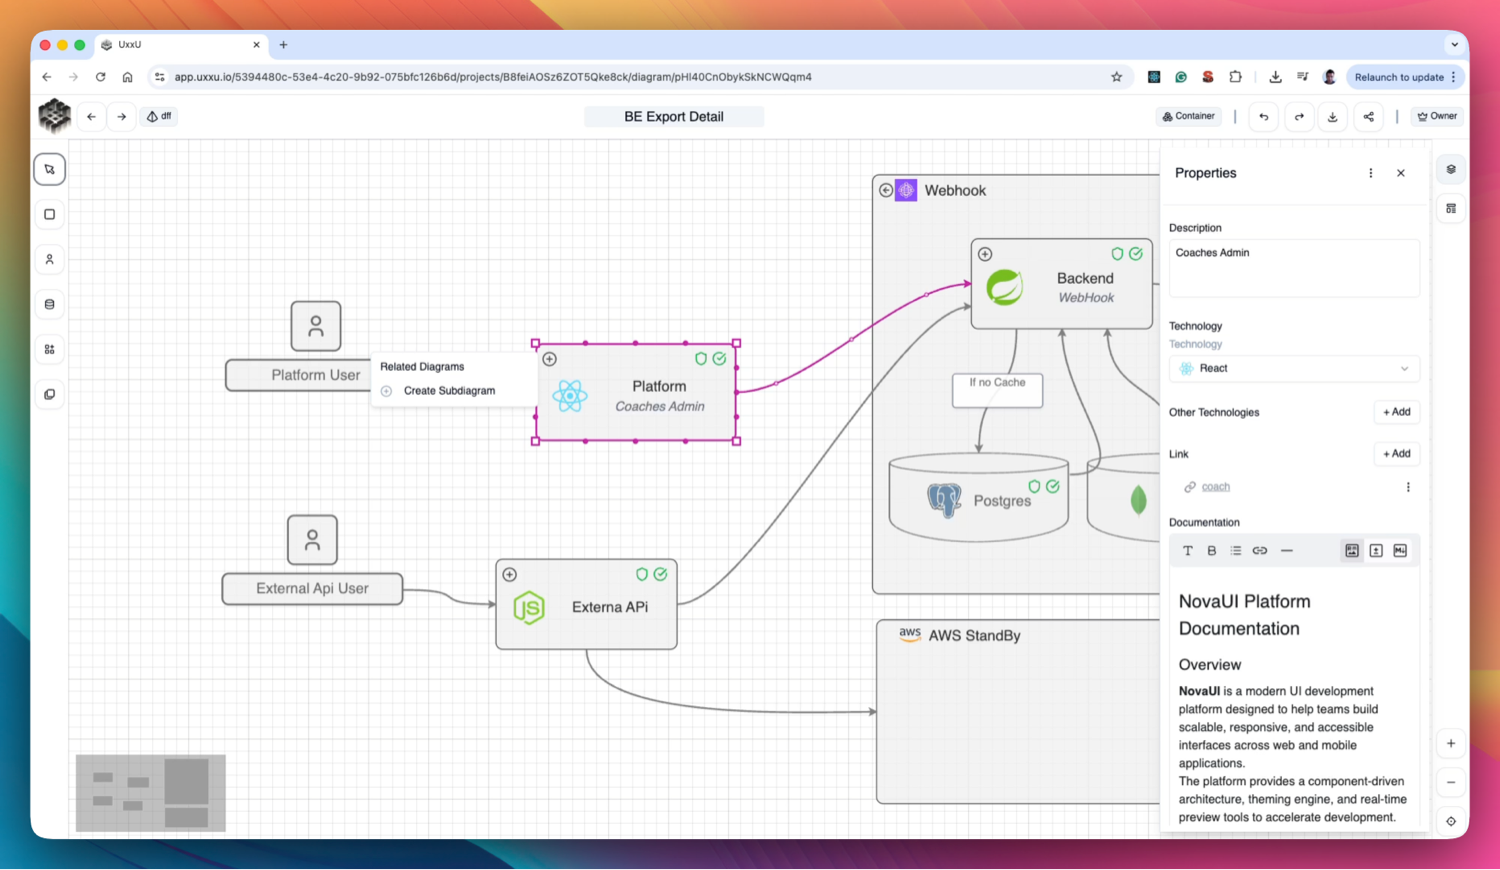The height and width of the screenshot is (870, 1500).
Task: Add an entry to Other Technologies
Action: click(x=1396, y=412)
